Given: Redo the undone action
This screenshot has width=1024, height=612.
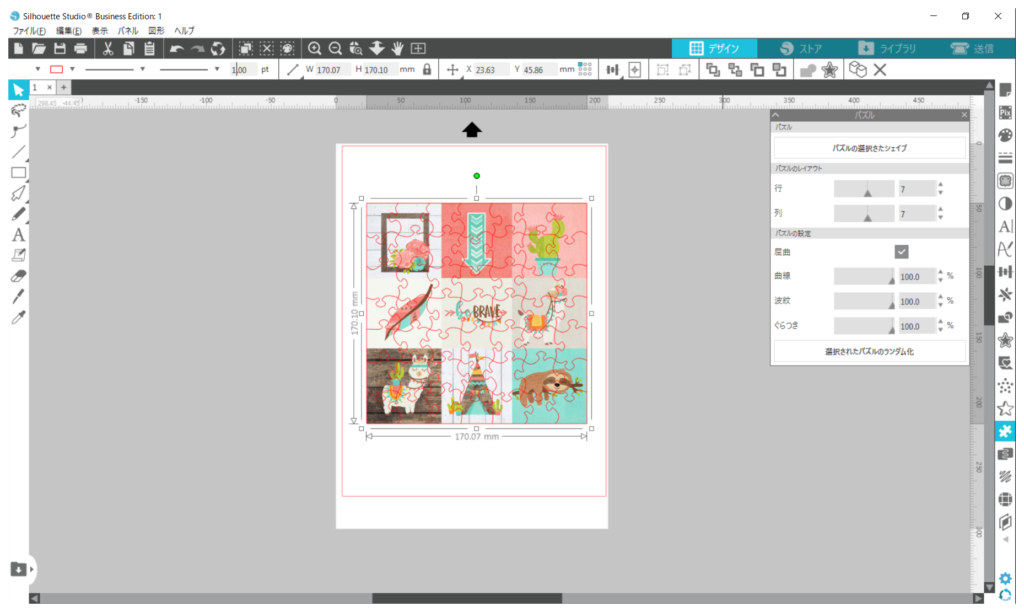Looking at the screenshot, I should [197, 48].
